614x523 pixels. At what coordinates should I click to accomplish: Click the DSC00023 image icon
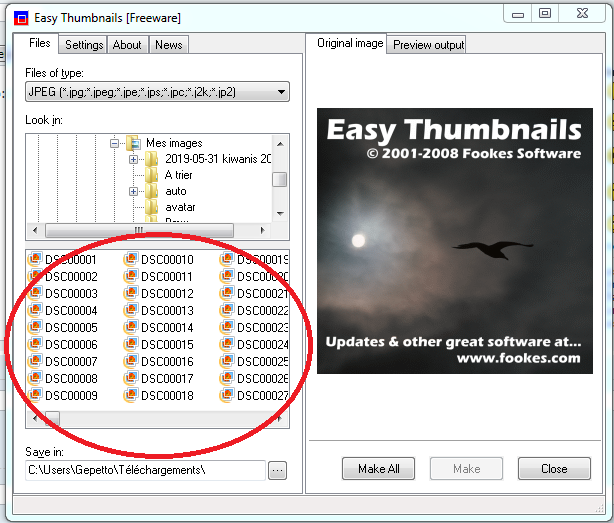coord(226,327)
